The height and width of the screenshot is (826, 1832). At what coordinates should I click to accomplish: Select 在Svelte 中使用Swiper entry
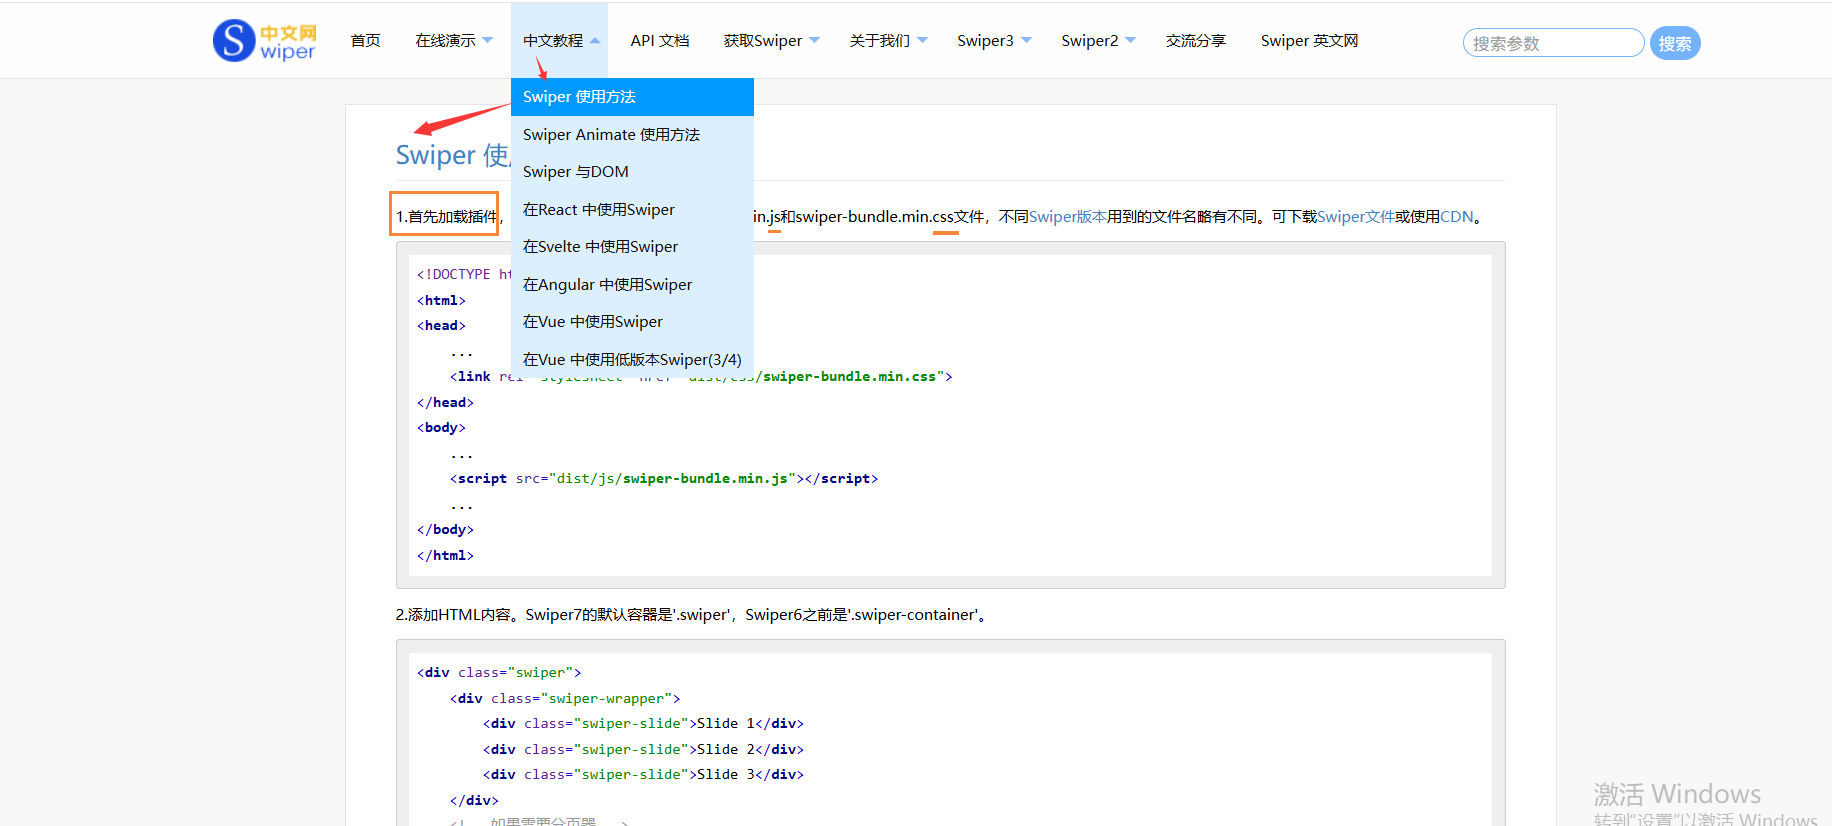pos(632,247)
